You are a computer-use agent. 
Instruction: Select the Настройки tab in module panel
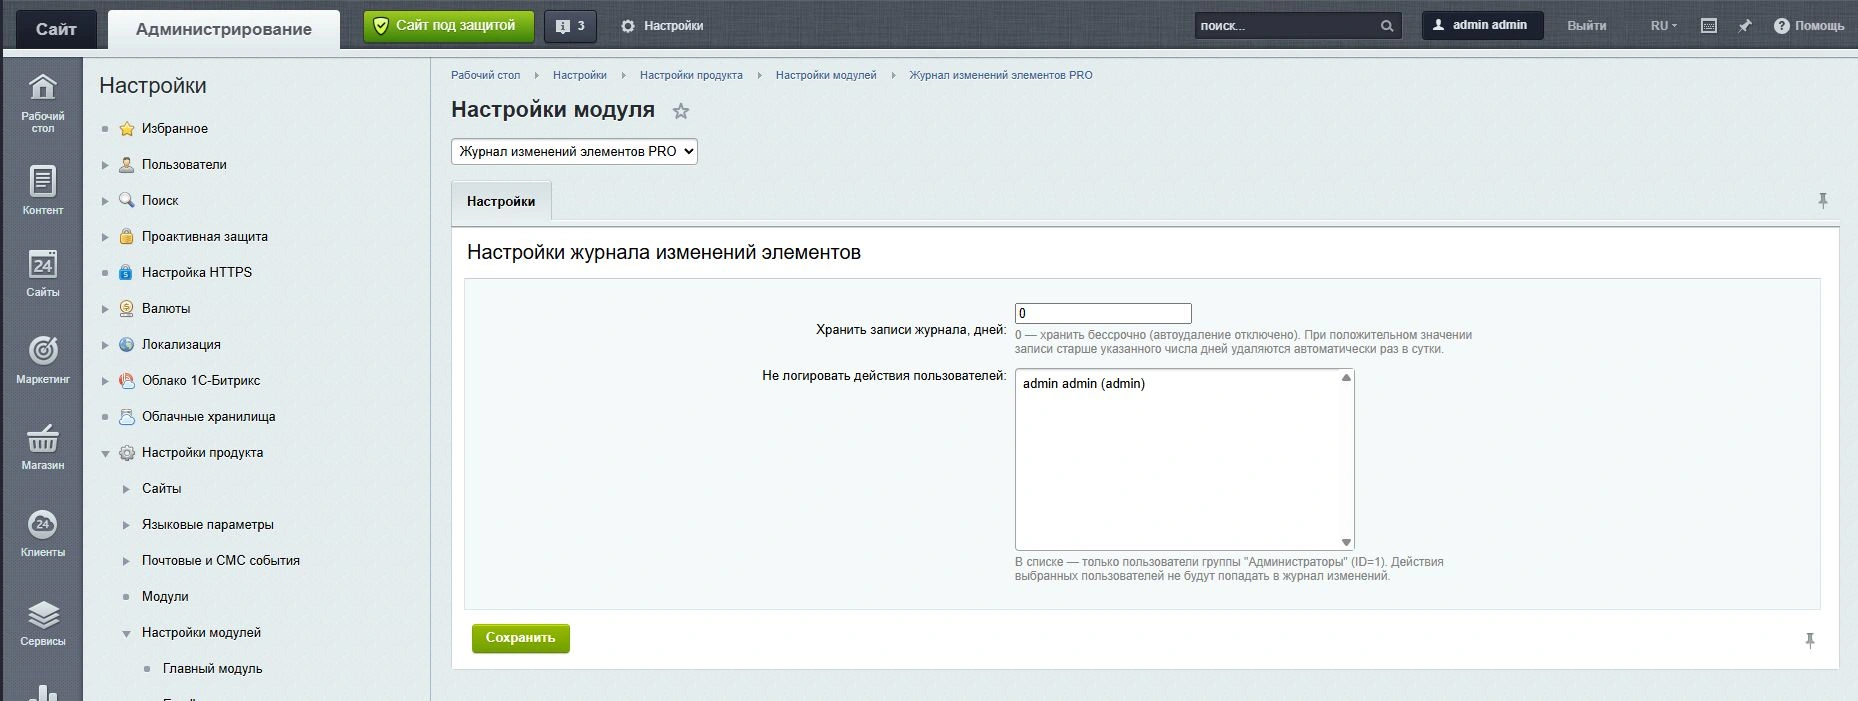click(x=501, y=201)
